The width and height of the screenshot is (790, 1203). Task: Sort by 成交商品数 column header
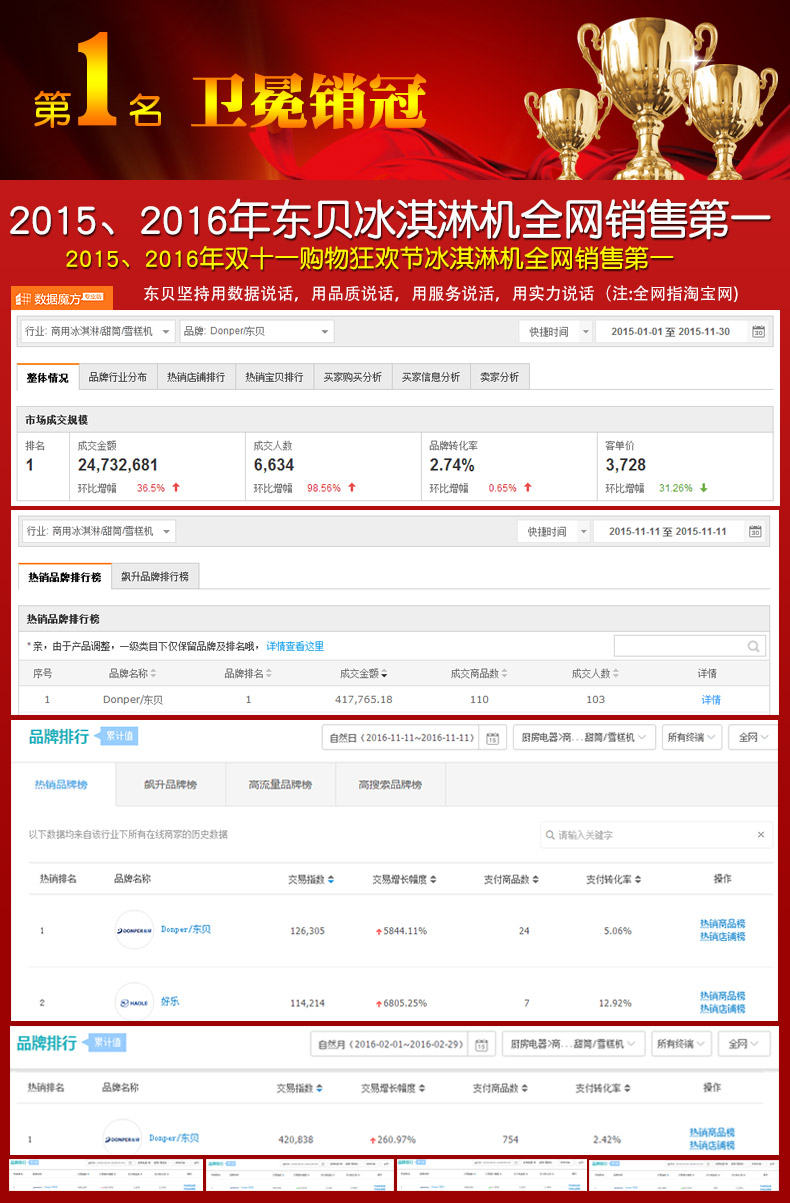tap(479, 674)
